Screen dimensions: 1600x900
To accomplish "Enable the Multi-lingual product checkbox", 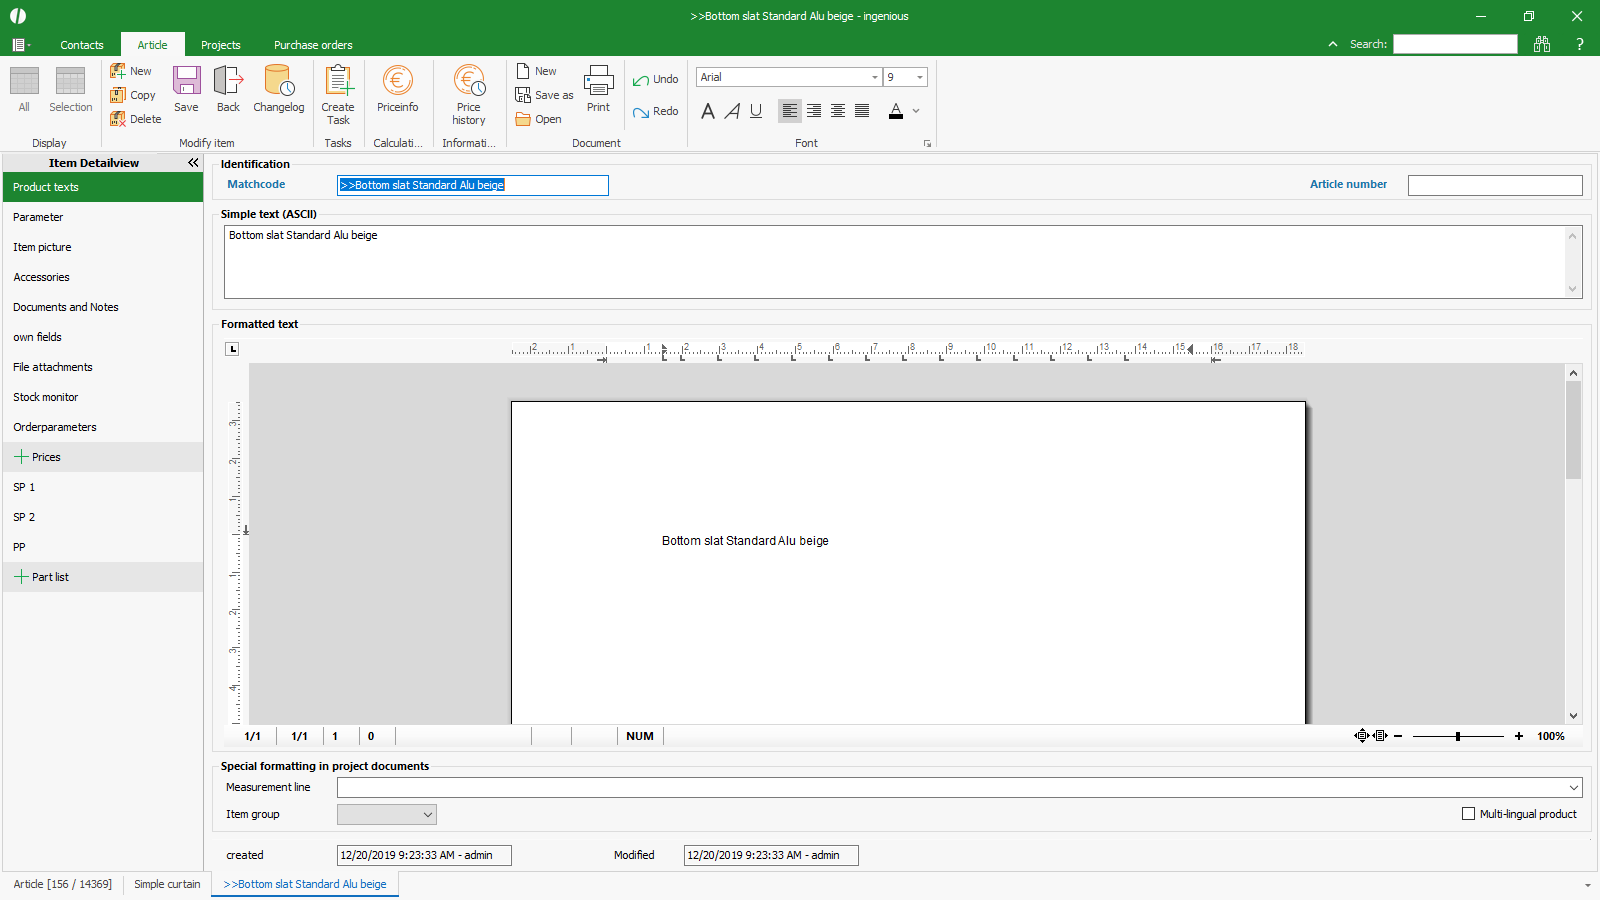I will 1468,814.
